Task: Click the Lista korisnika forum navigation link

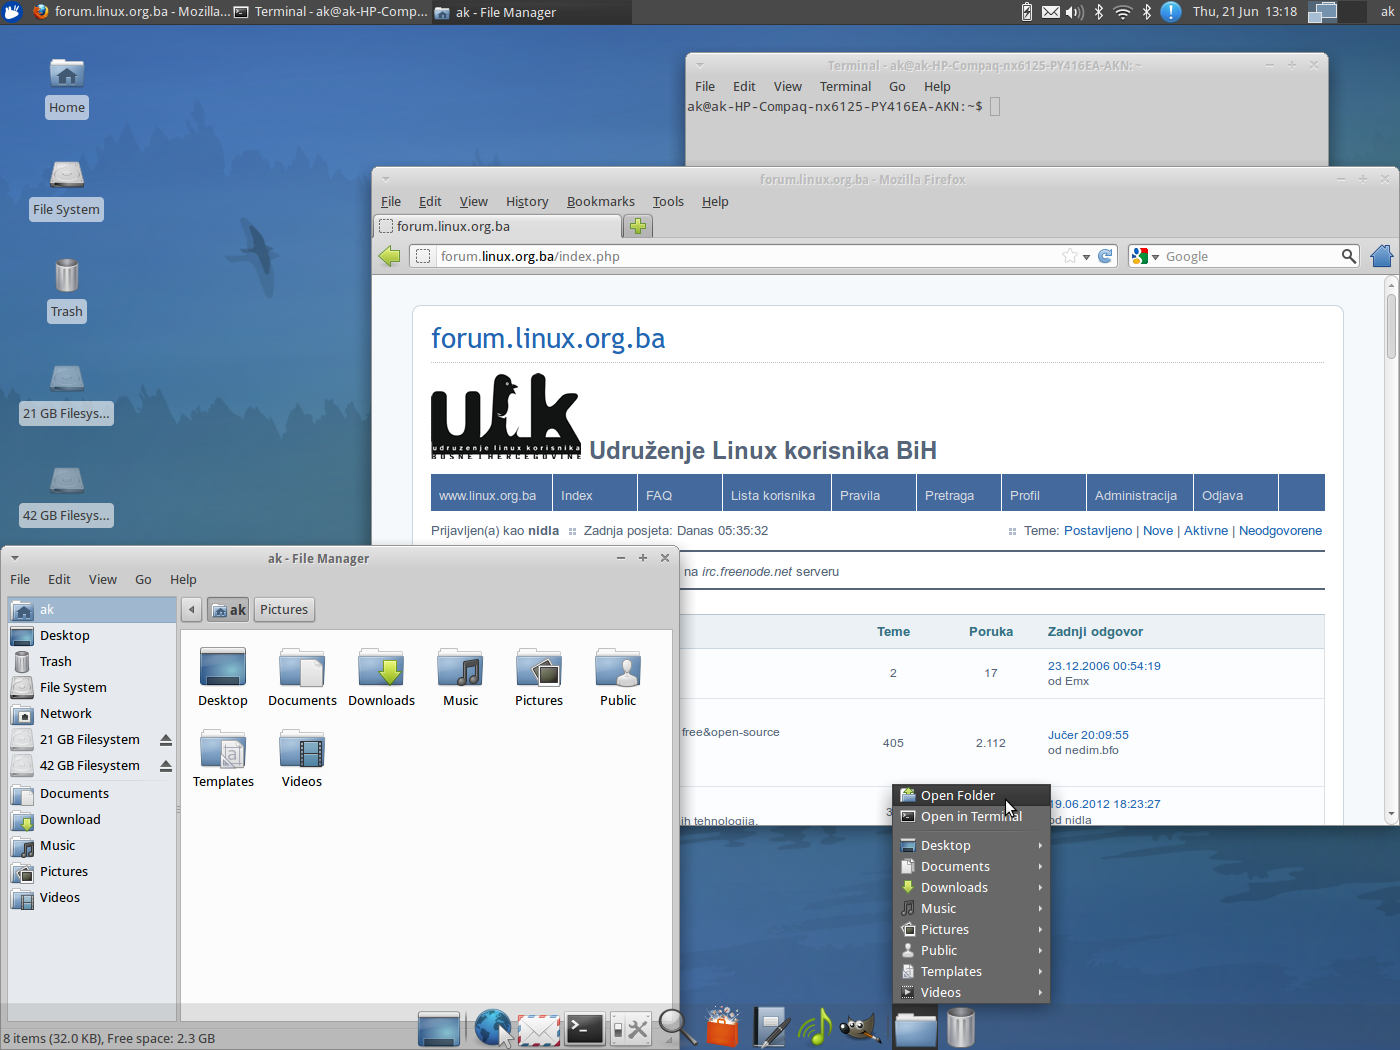Action: click(773, 495)
